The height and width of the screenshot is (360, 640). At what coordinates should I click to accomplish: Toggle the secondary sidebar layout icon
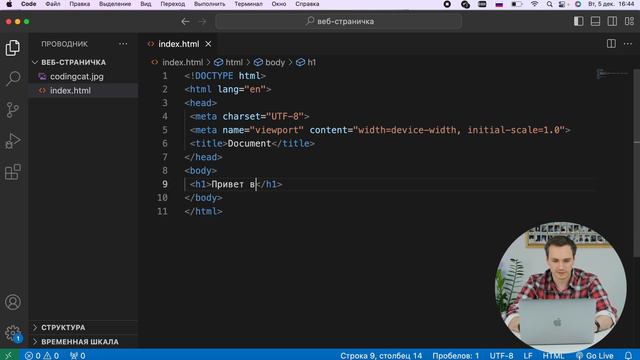coord(612,21)
